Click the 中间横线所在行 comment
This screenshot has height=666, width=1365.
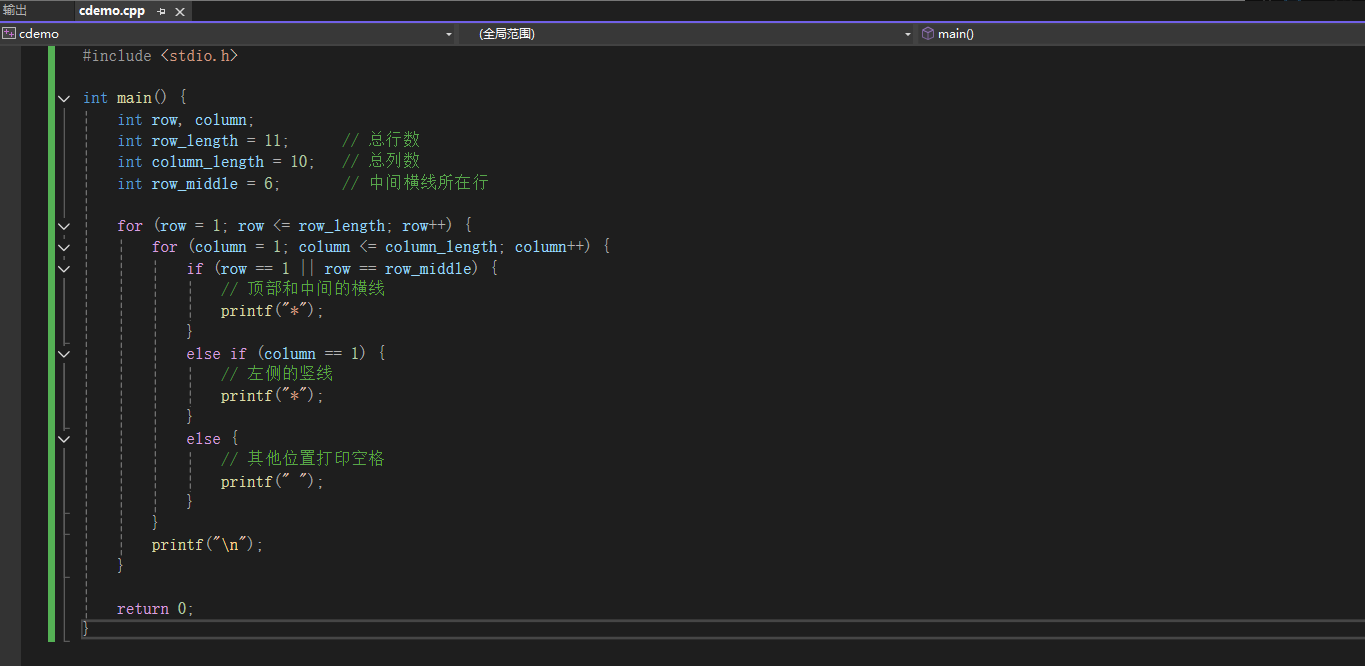click(415, 184)
